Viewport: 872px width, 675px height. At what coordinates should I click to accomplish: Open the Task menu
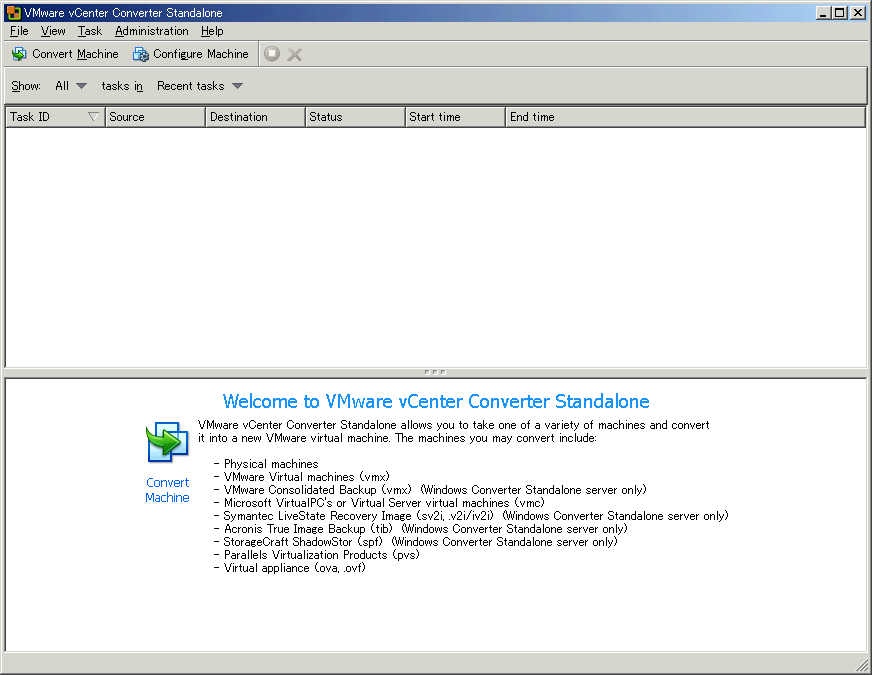[x=90, y=31]
